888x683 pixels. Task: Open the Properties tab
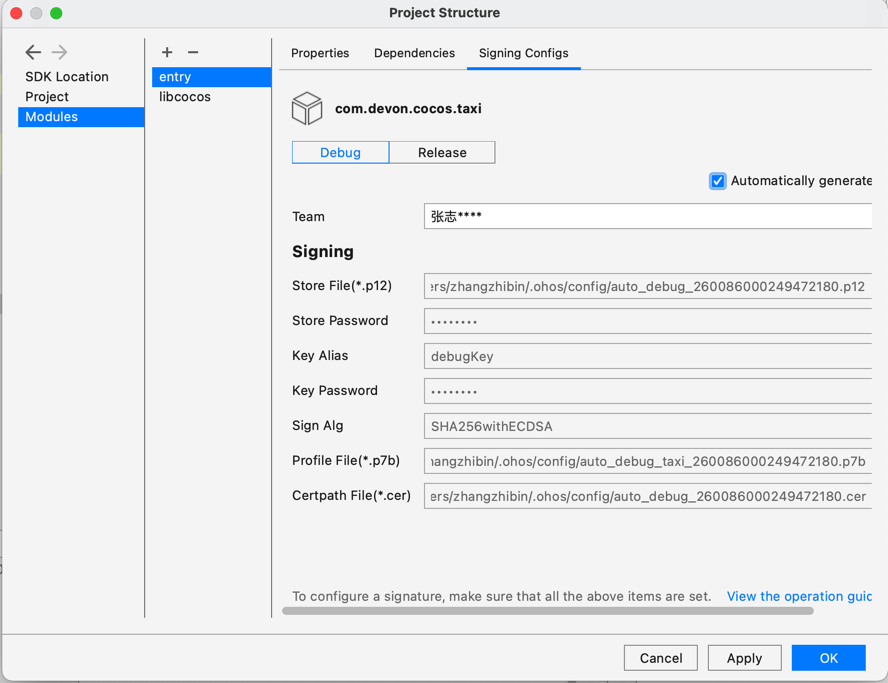click(320, 53)
